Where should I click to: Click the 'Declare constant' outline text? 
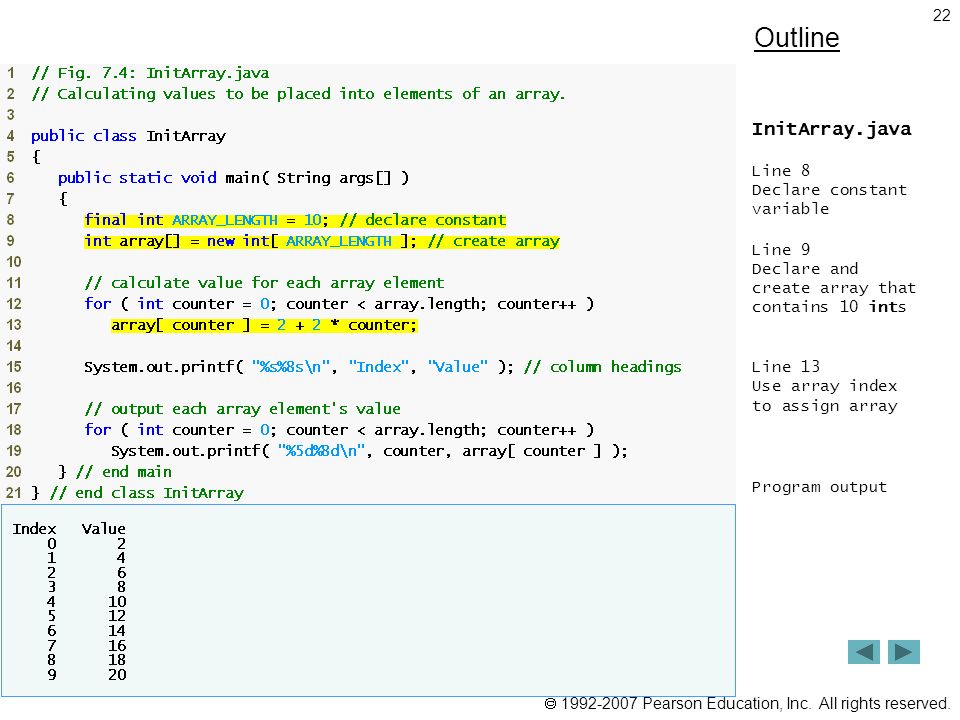click(x=829, y=190)
